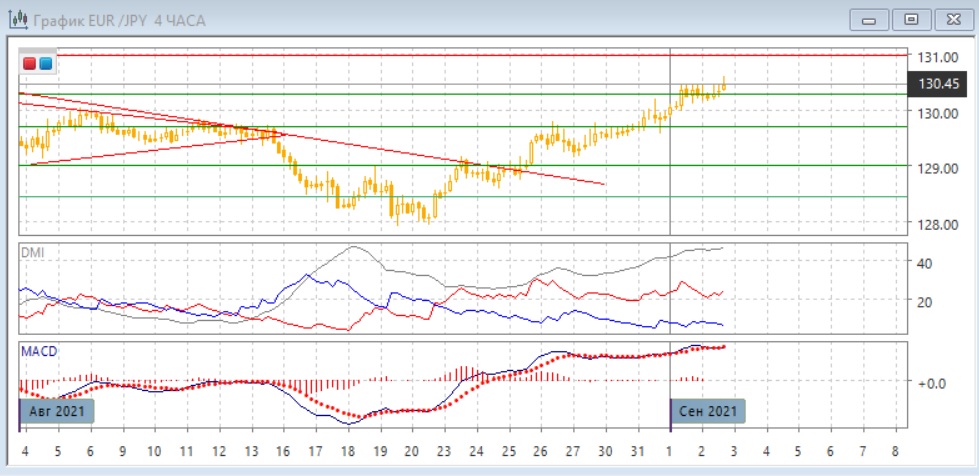Click the red square chart icon
The image size is (979, 476).
click(x=29, y=63)
